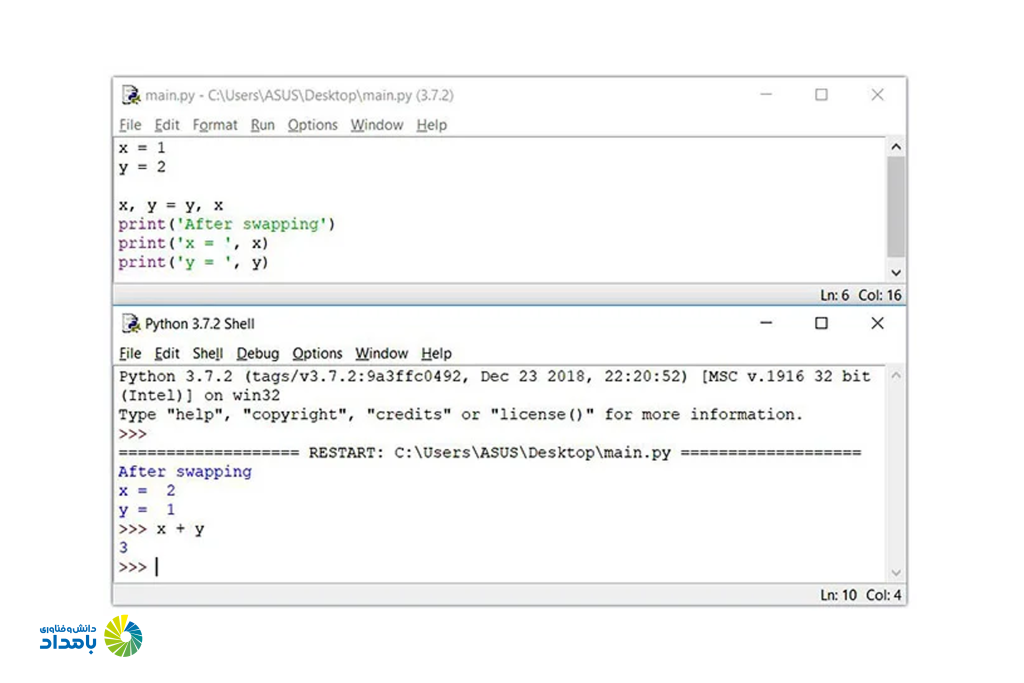Click the 'y = 2' line in editor
Screen dimensions: 1024x683
pyautogui.click(x=142, y=167)
